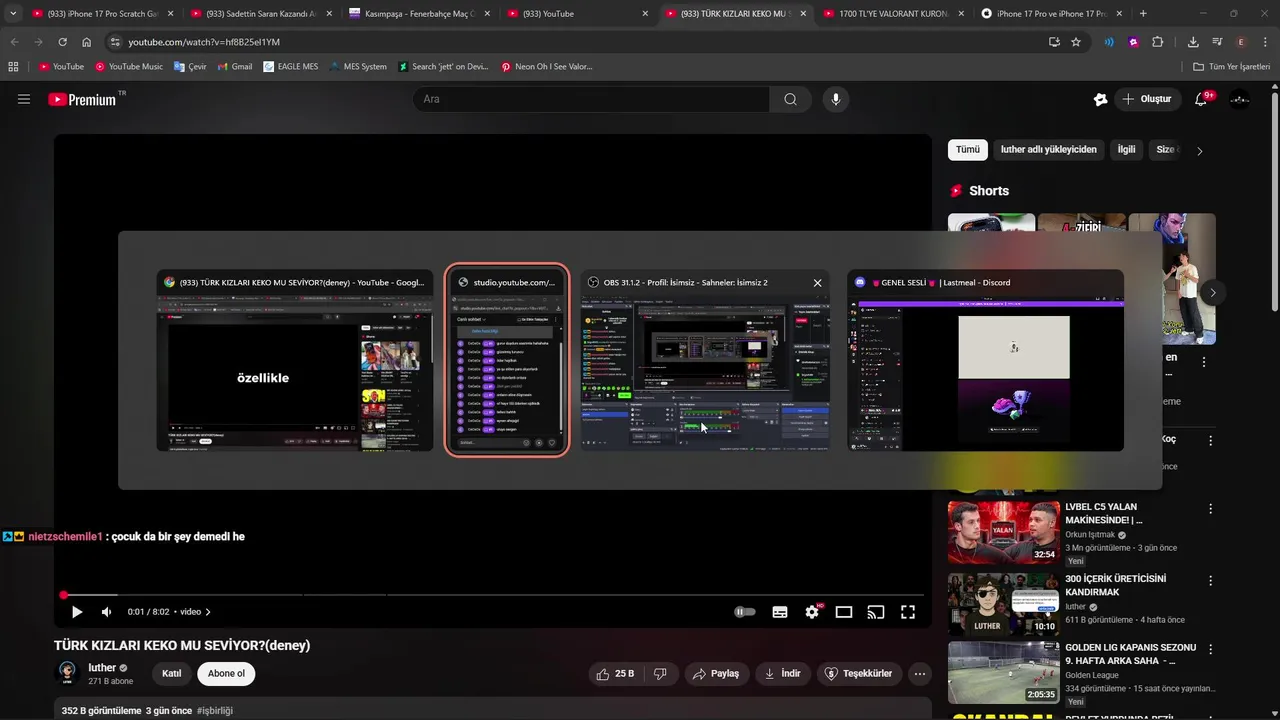Screen dimensions: 1280x720
Task: Switch to TÜRK KIZLARI YouTube window thumbnail
Action: 295,361
